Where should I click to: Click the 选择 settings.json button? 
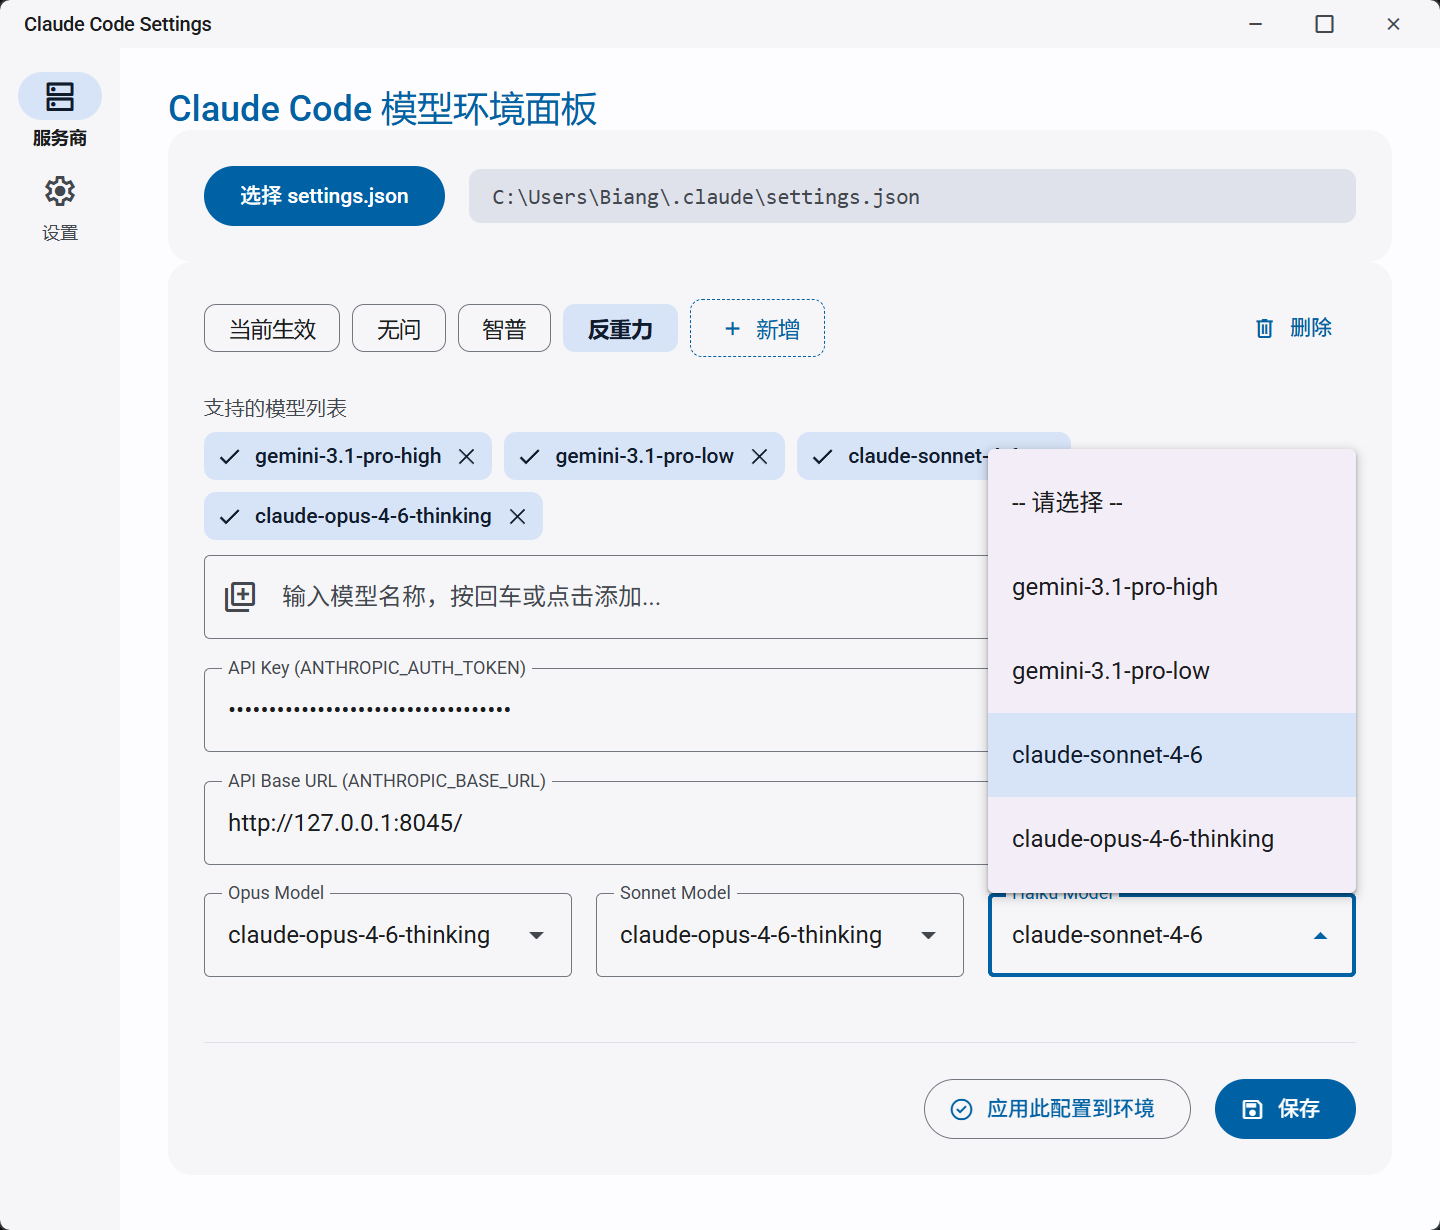(324, 196)
